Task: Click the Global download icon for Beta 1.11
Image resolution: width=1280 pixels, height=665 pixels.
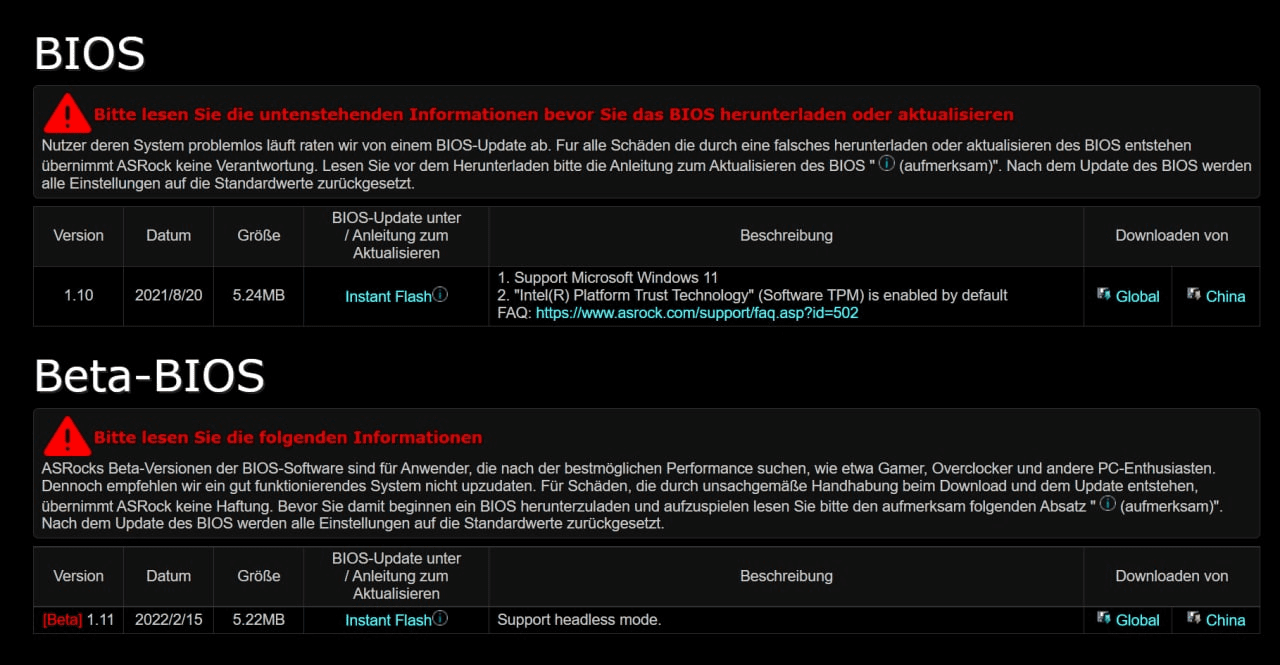Action: pyautogui.click(x=1104, y=618)
